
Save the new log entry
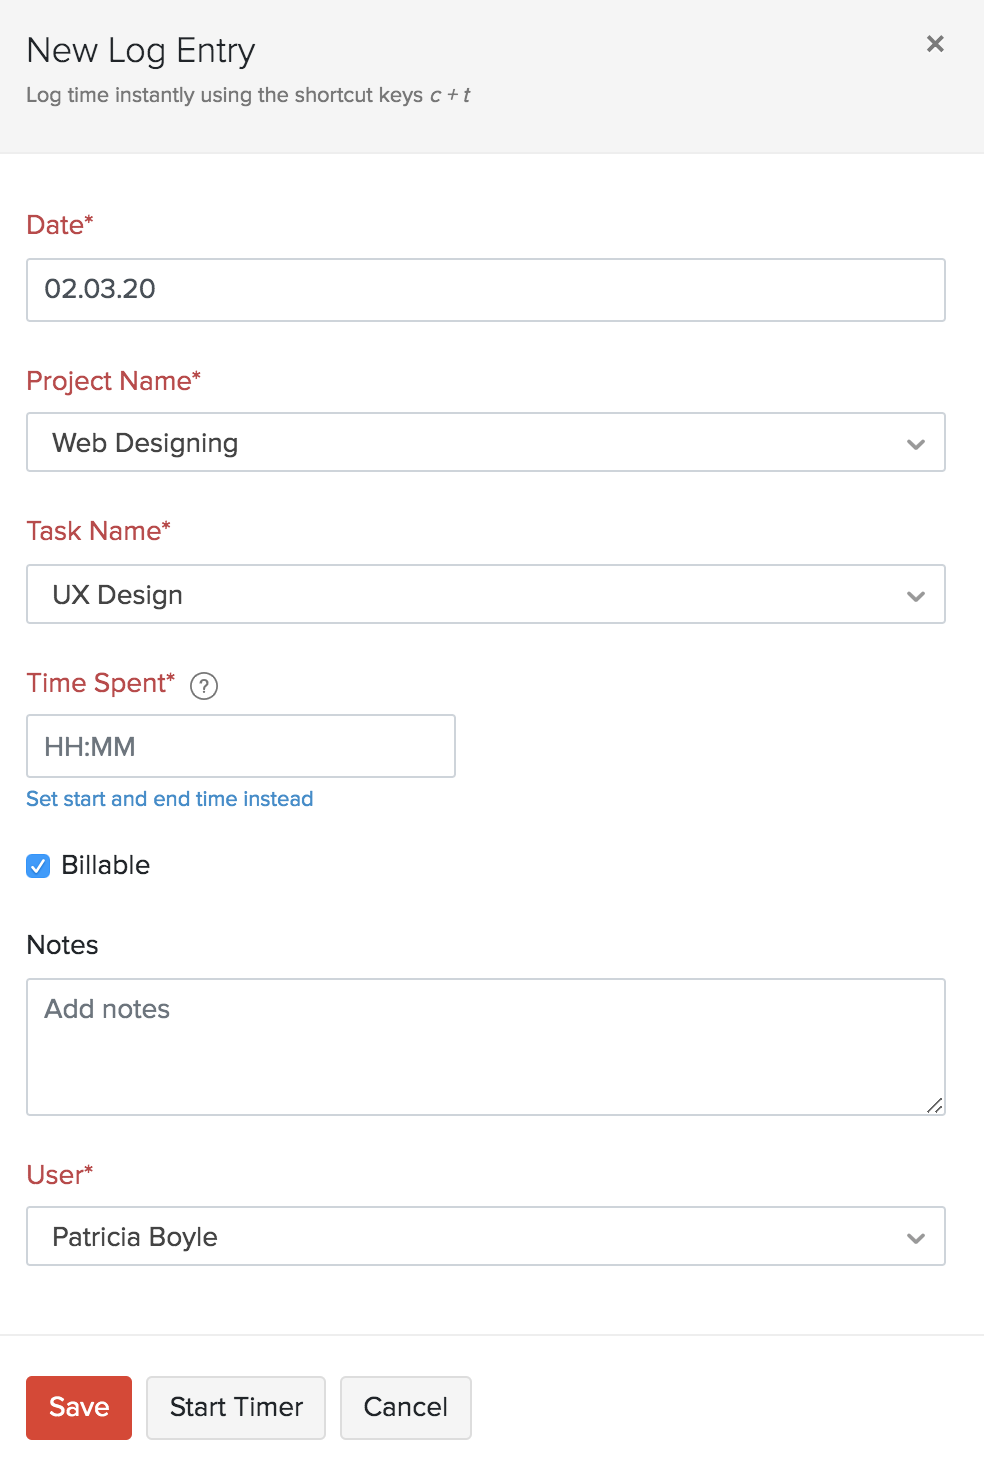click(x=78, y=1407)
